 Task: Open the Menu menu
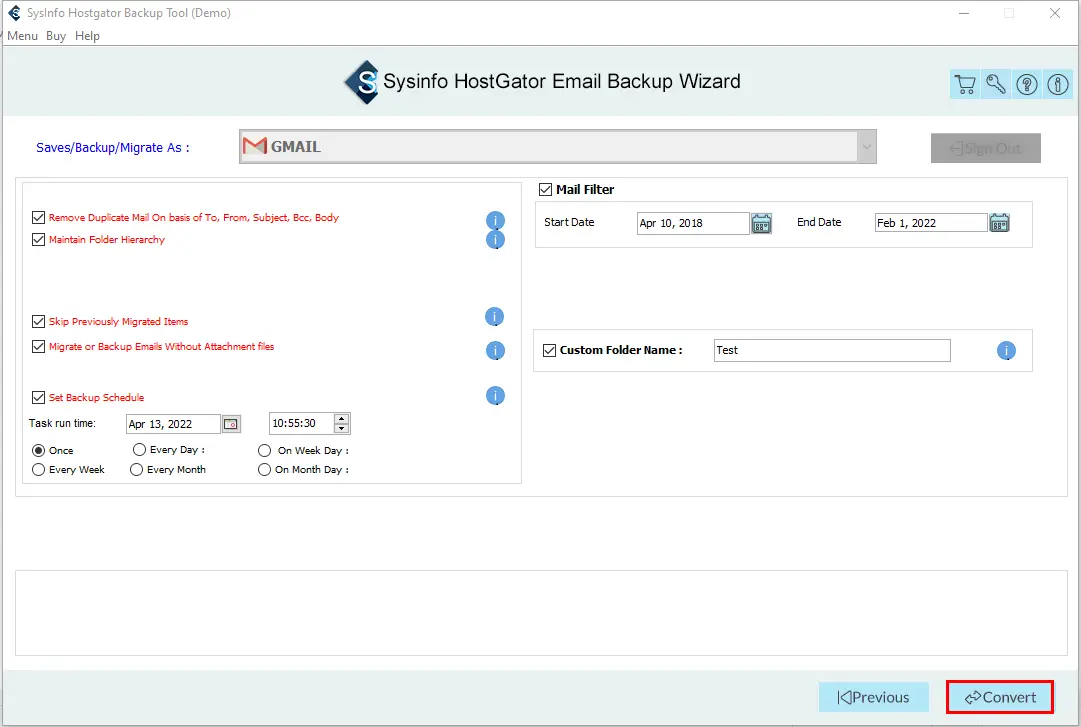(x=22, y=36)
